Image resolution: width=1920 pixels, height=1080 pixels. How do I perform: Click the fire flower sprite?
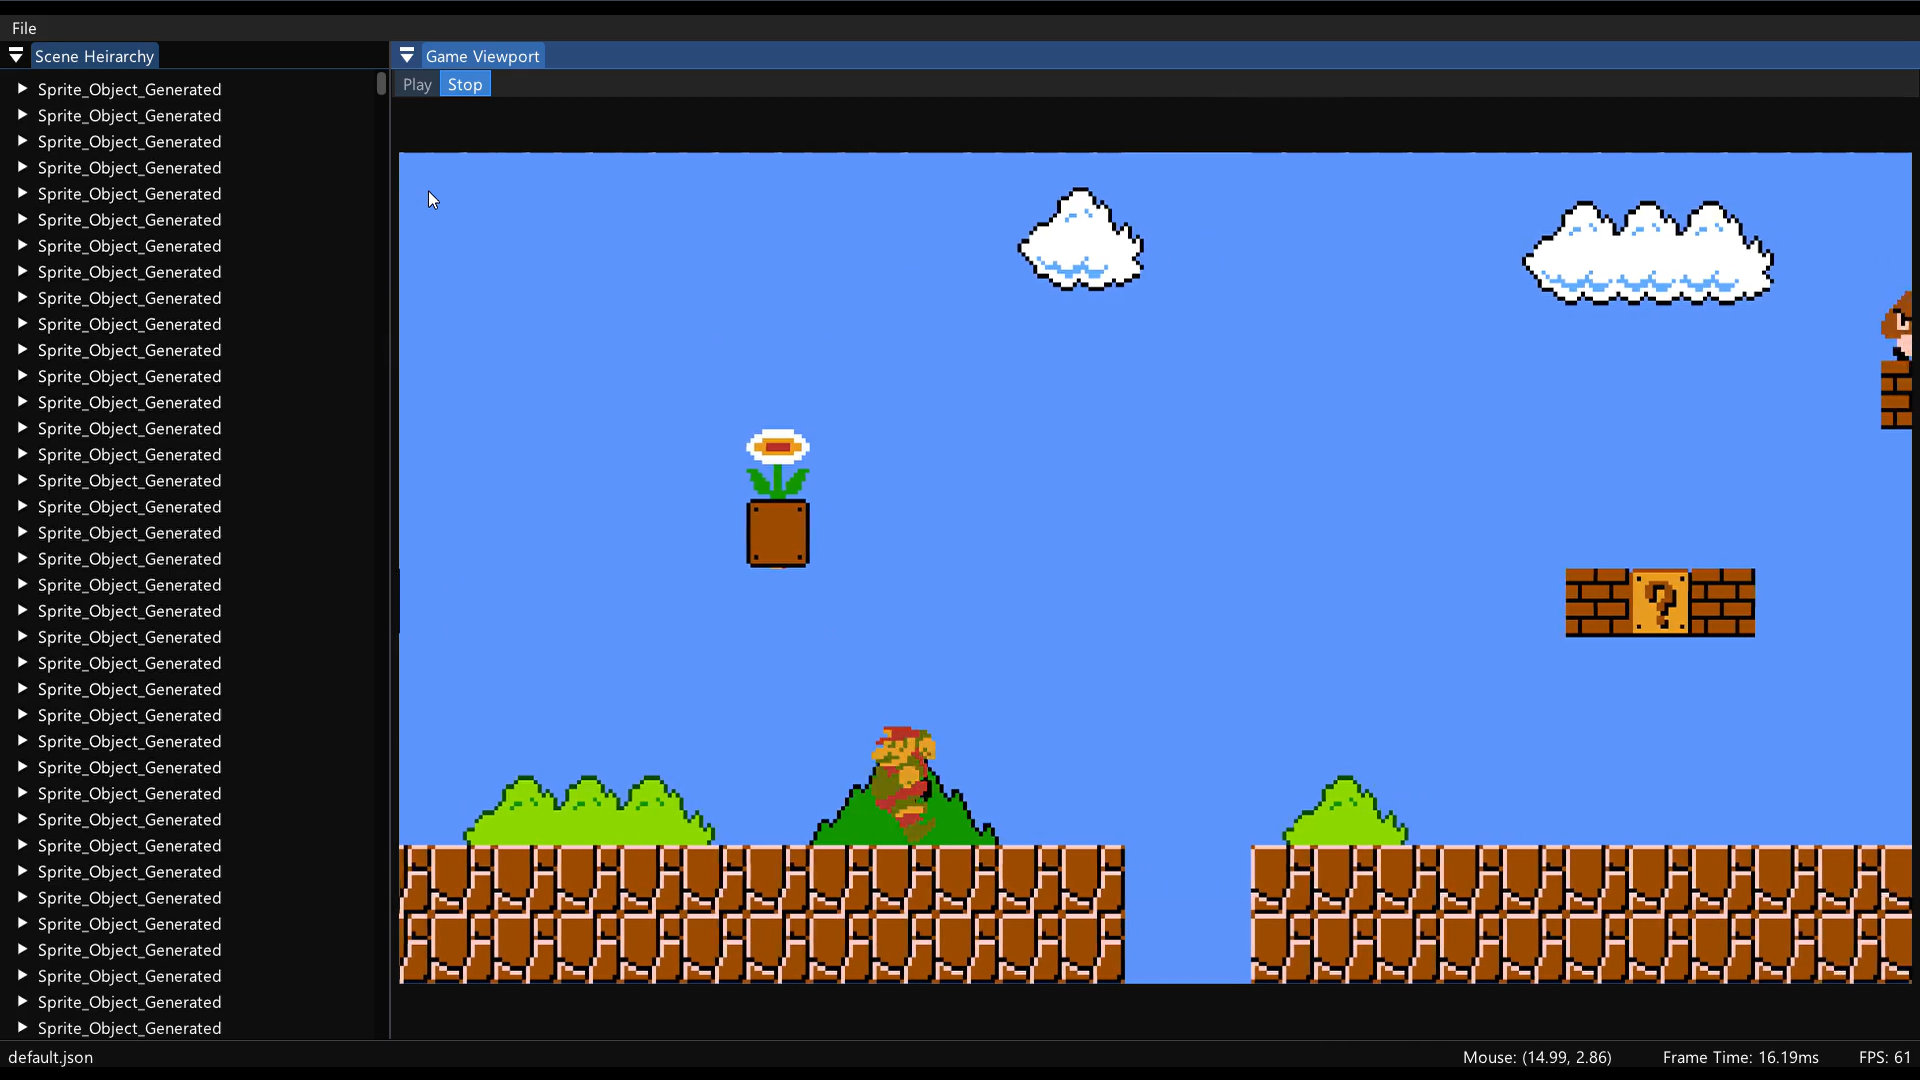(x=778, y=462)
